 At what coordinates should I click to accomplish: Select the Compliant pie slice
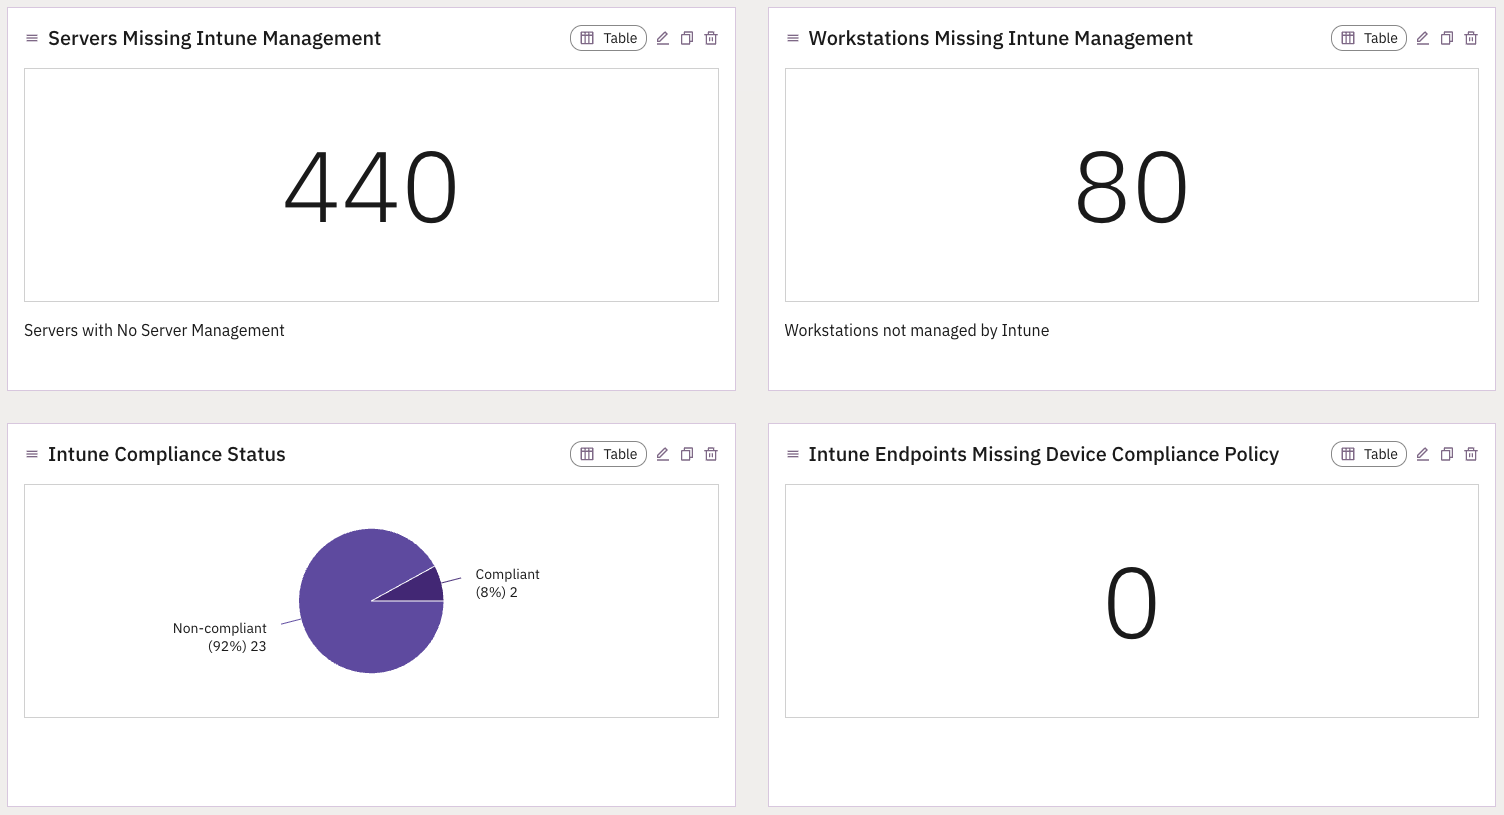(422, 590)
